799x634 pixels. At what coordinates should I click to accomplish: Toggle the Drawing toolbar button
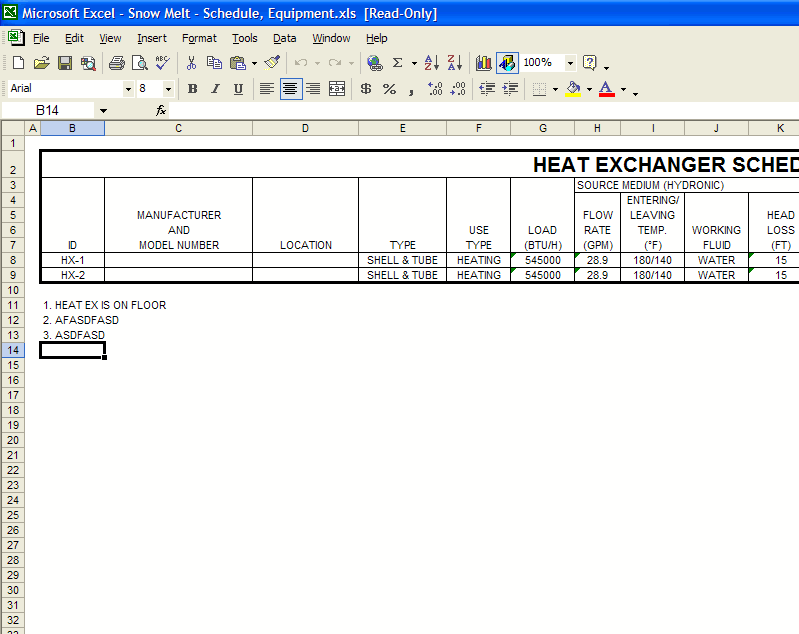pyautogui.click(x=508, y=63)
